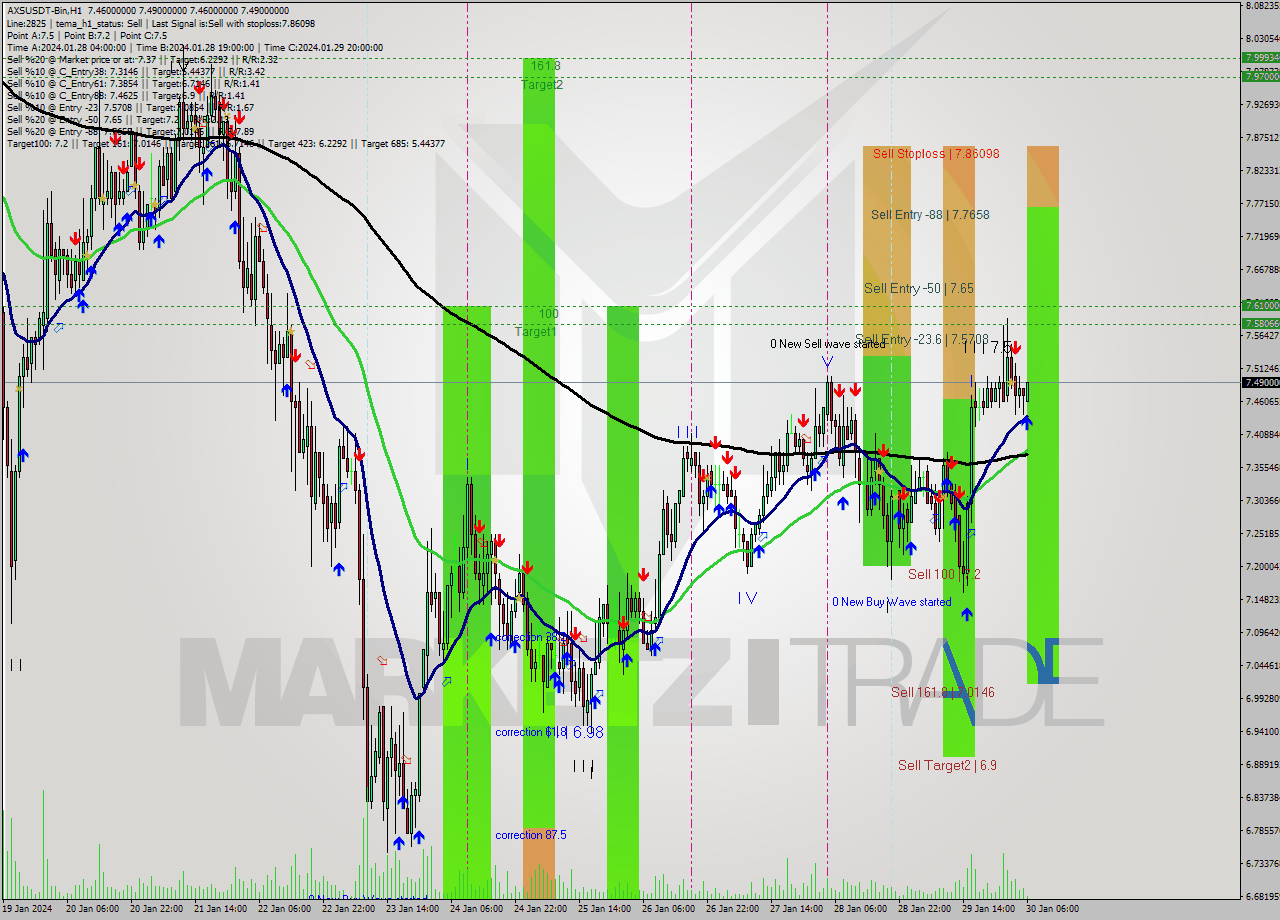1280x920 pixels.
Task: Click the 'Sell Target2 | 6.9' label
Action: [946, 765]
